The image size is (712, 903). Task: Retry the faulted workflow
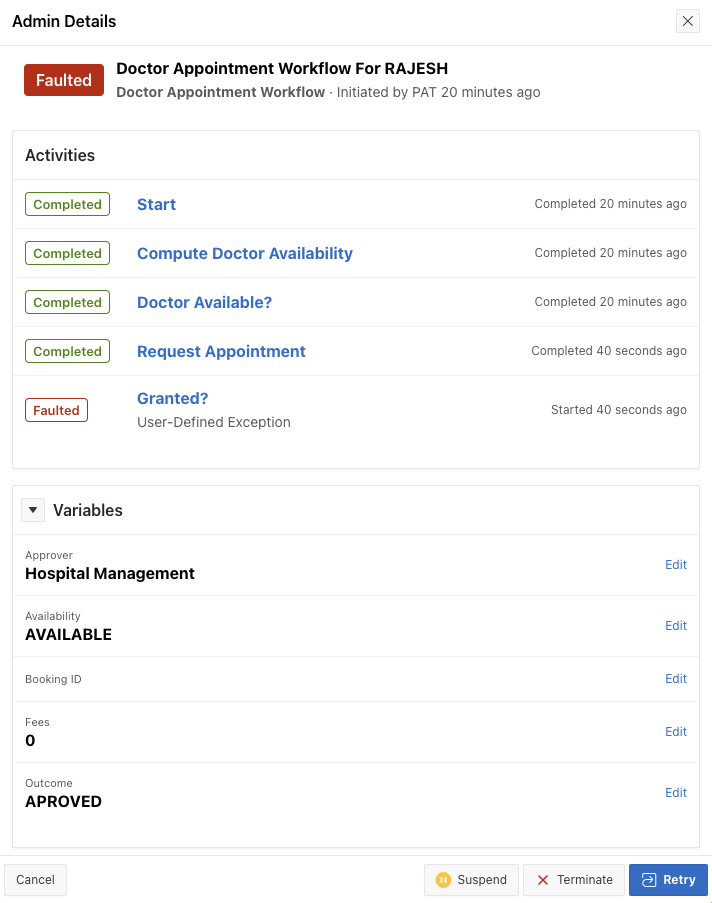pos(668,880)
